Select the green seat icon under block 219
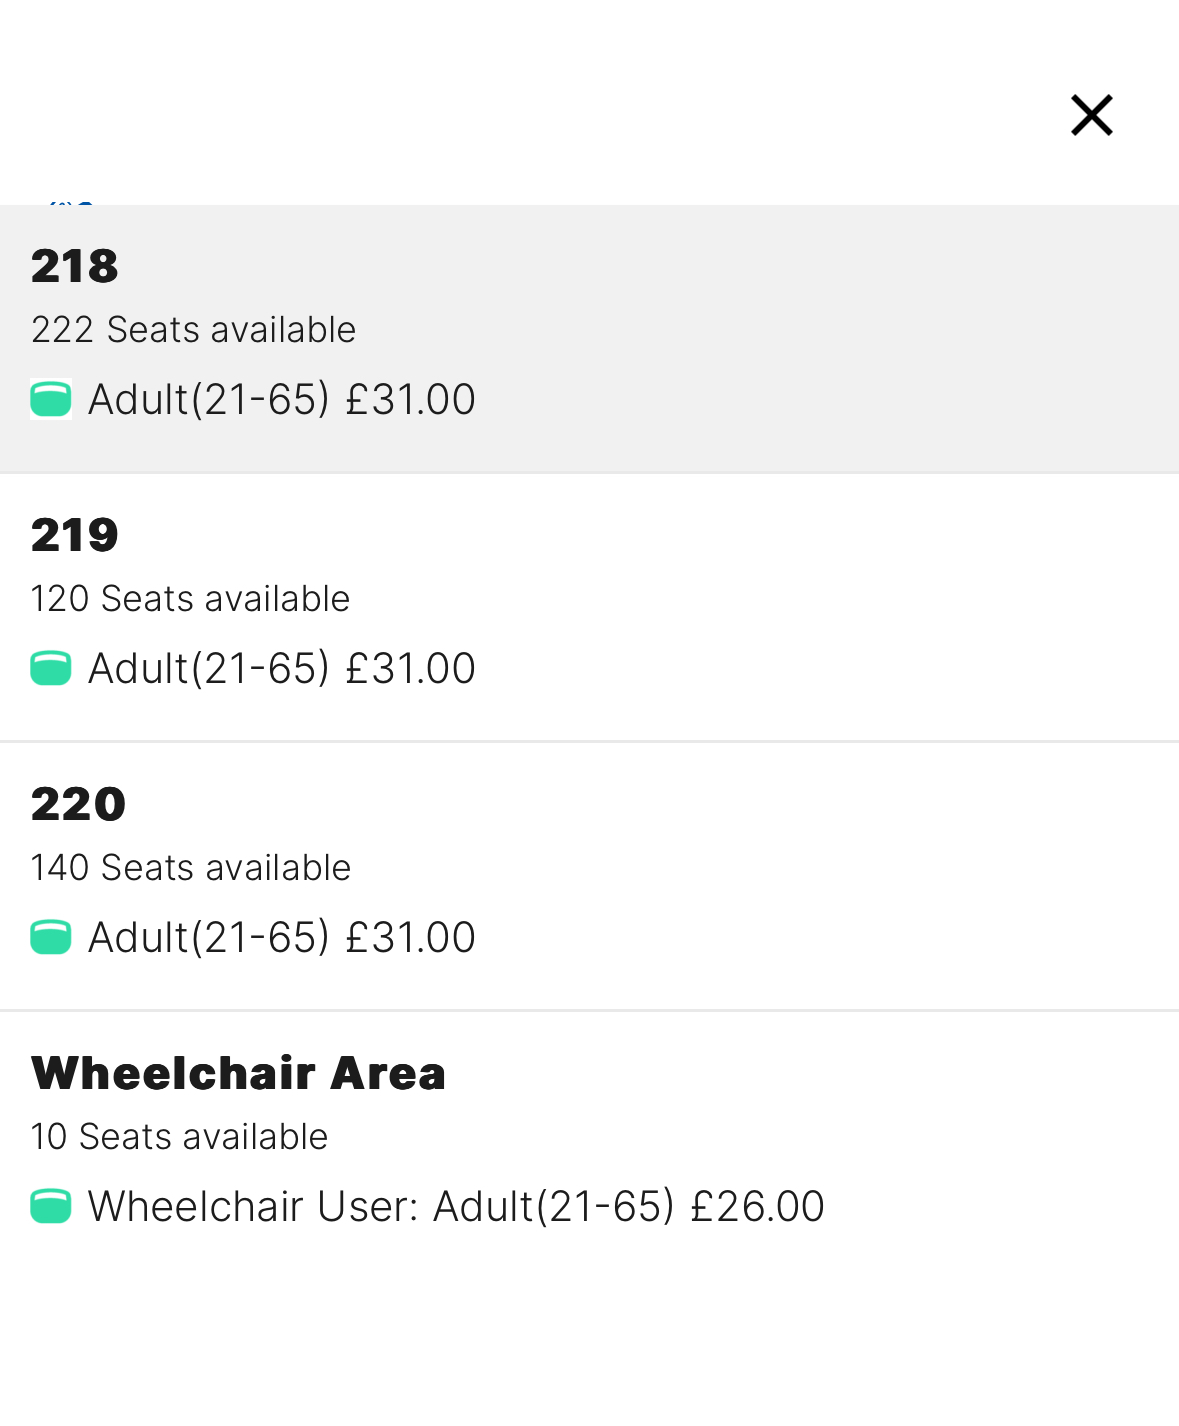Screen dimensions: 1179x1426 pos(51,668)
